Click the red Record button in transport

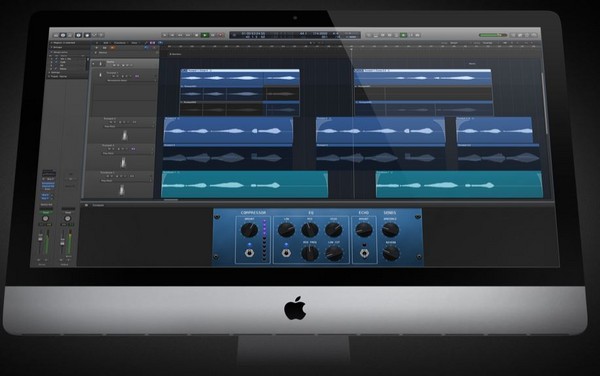click(221, 35)
